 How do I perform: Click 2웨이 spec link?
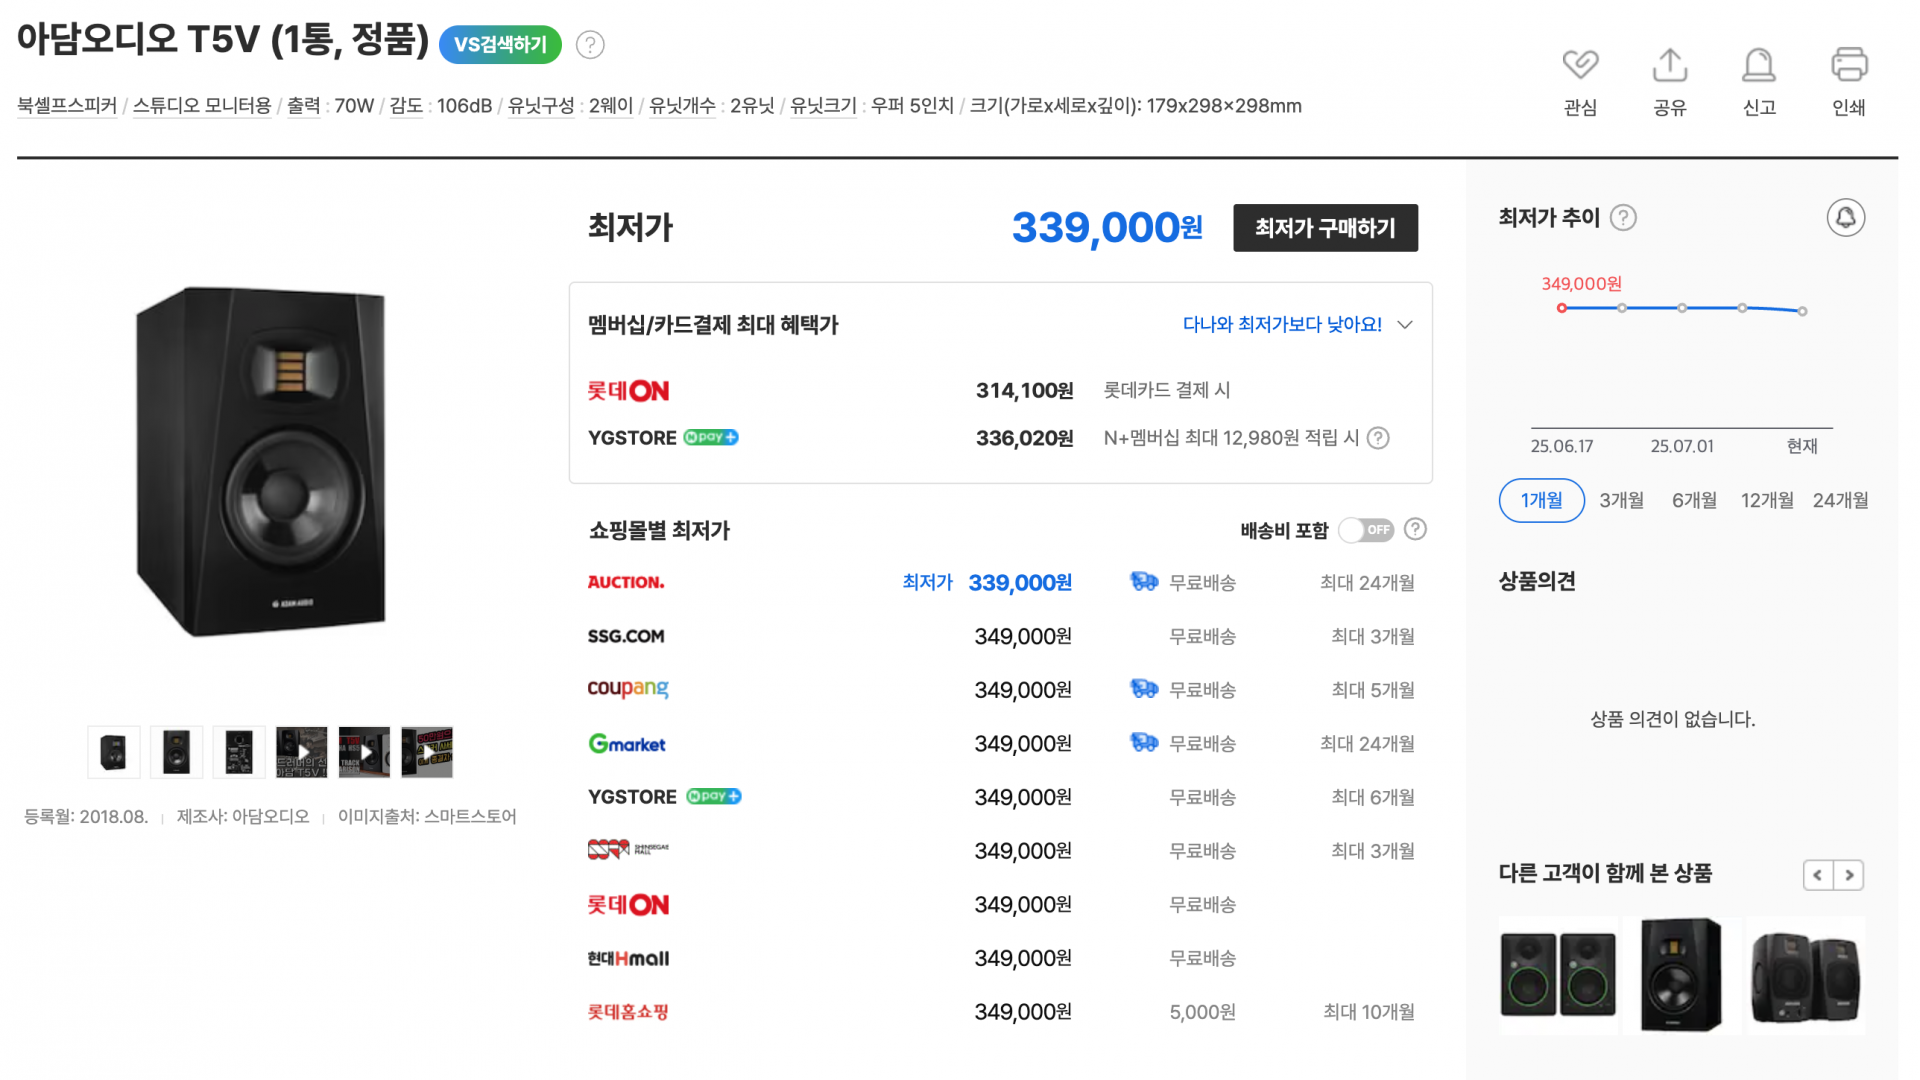pyautogui.click(x=611, y=106)
